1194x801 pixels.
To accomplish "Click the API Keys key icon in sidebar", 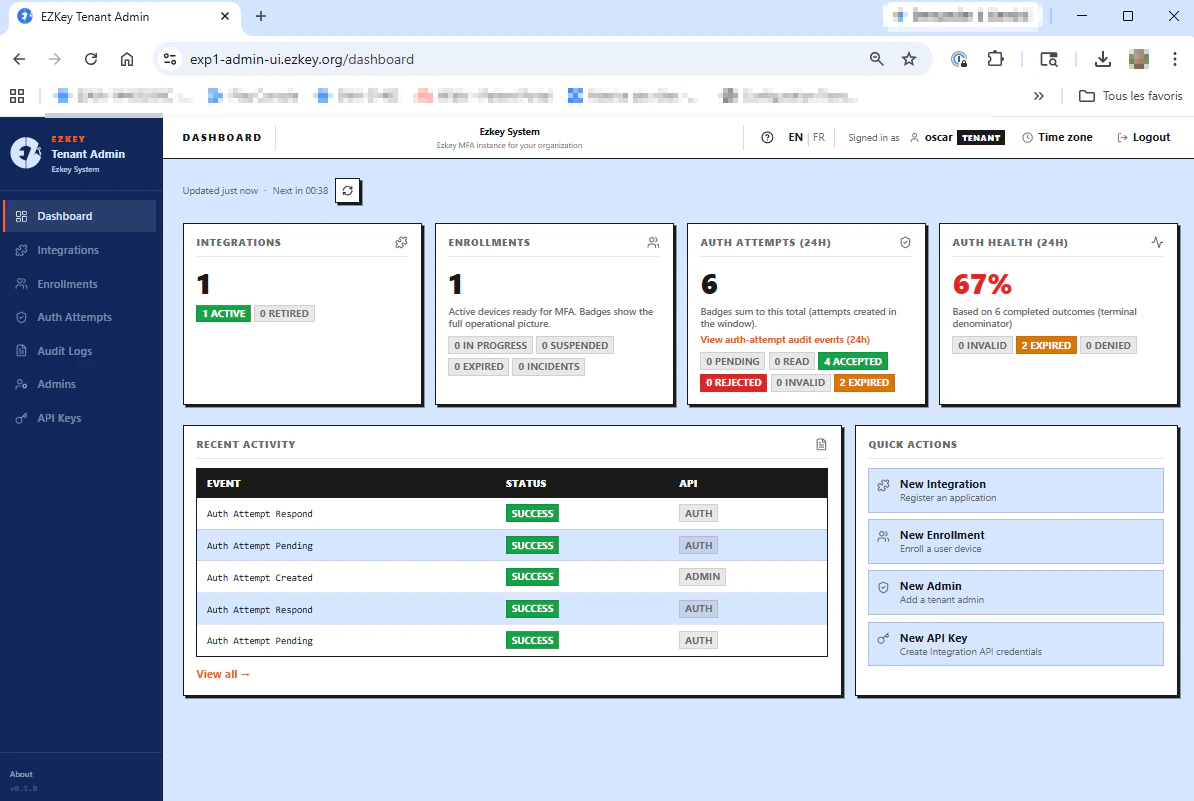I will pyautogui.click(x=21, y=418).
